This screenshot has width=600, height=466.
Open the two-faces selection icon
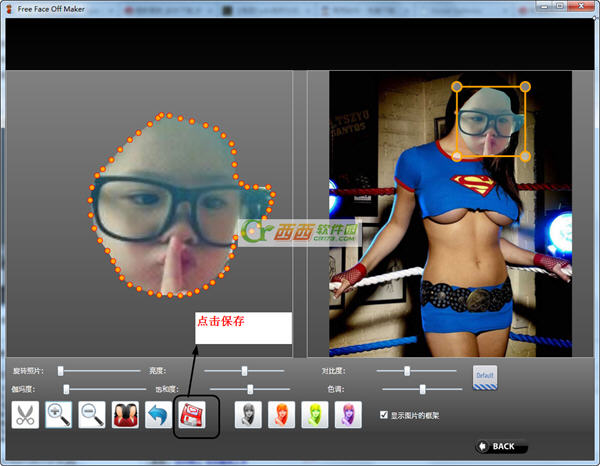point(125,415)
